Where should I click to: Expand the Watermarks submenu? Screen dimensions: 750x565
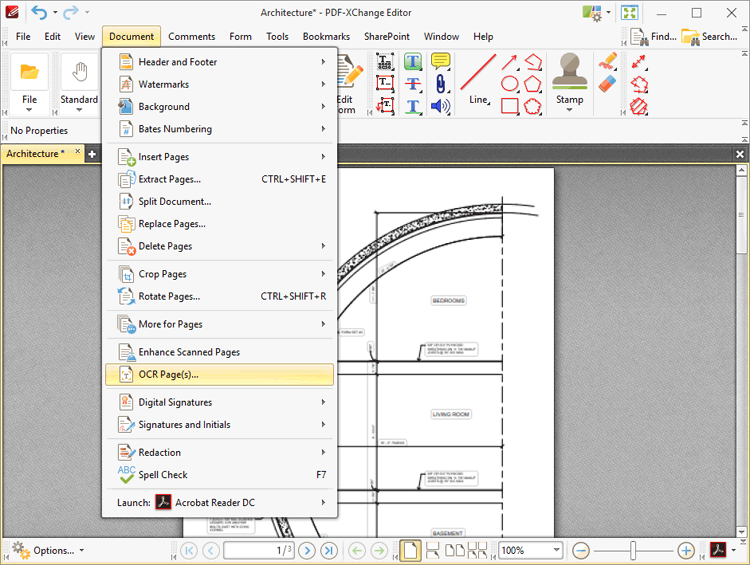(x=220, y=84)
